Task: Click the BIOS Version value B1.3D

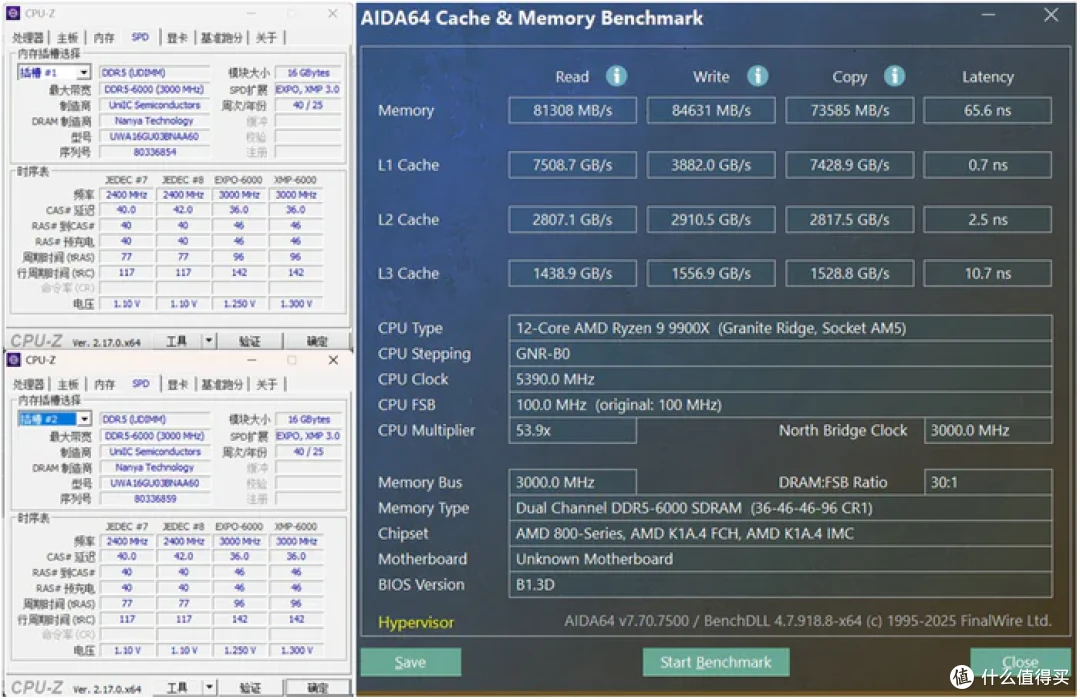Action: [x=780, y=584]
